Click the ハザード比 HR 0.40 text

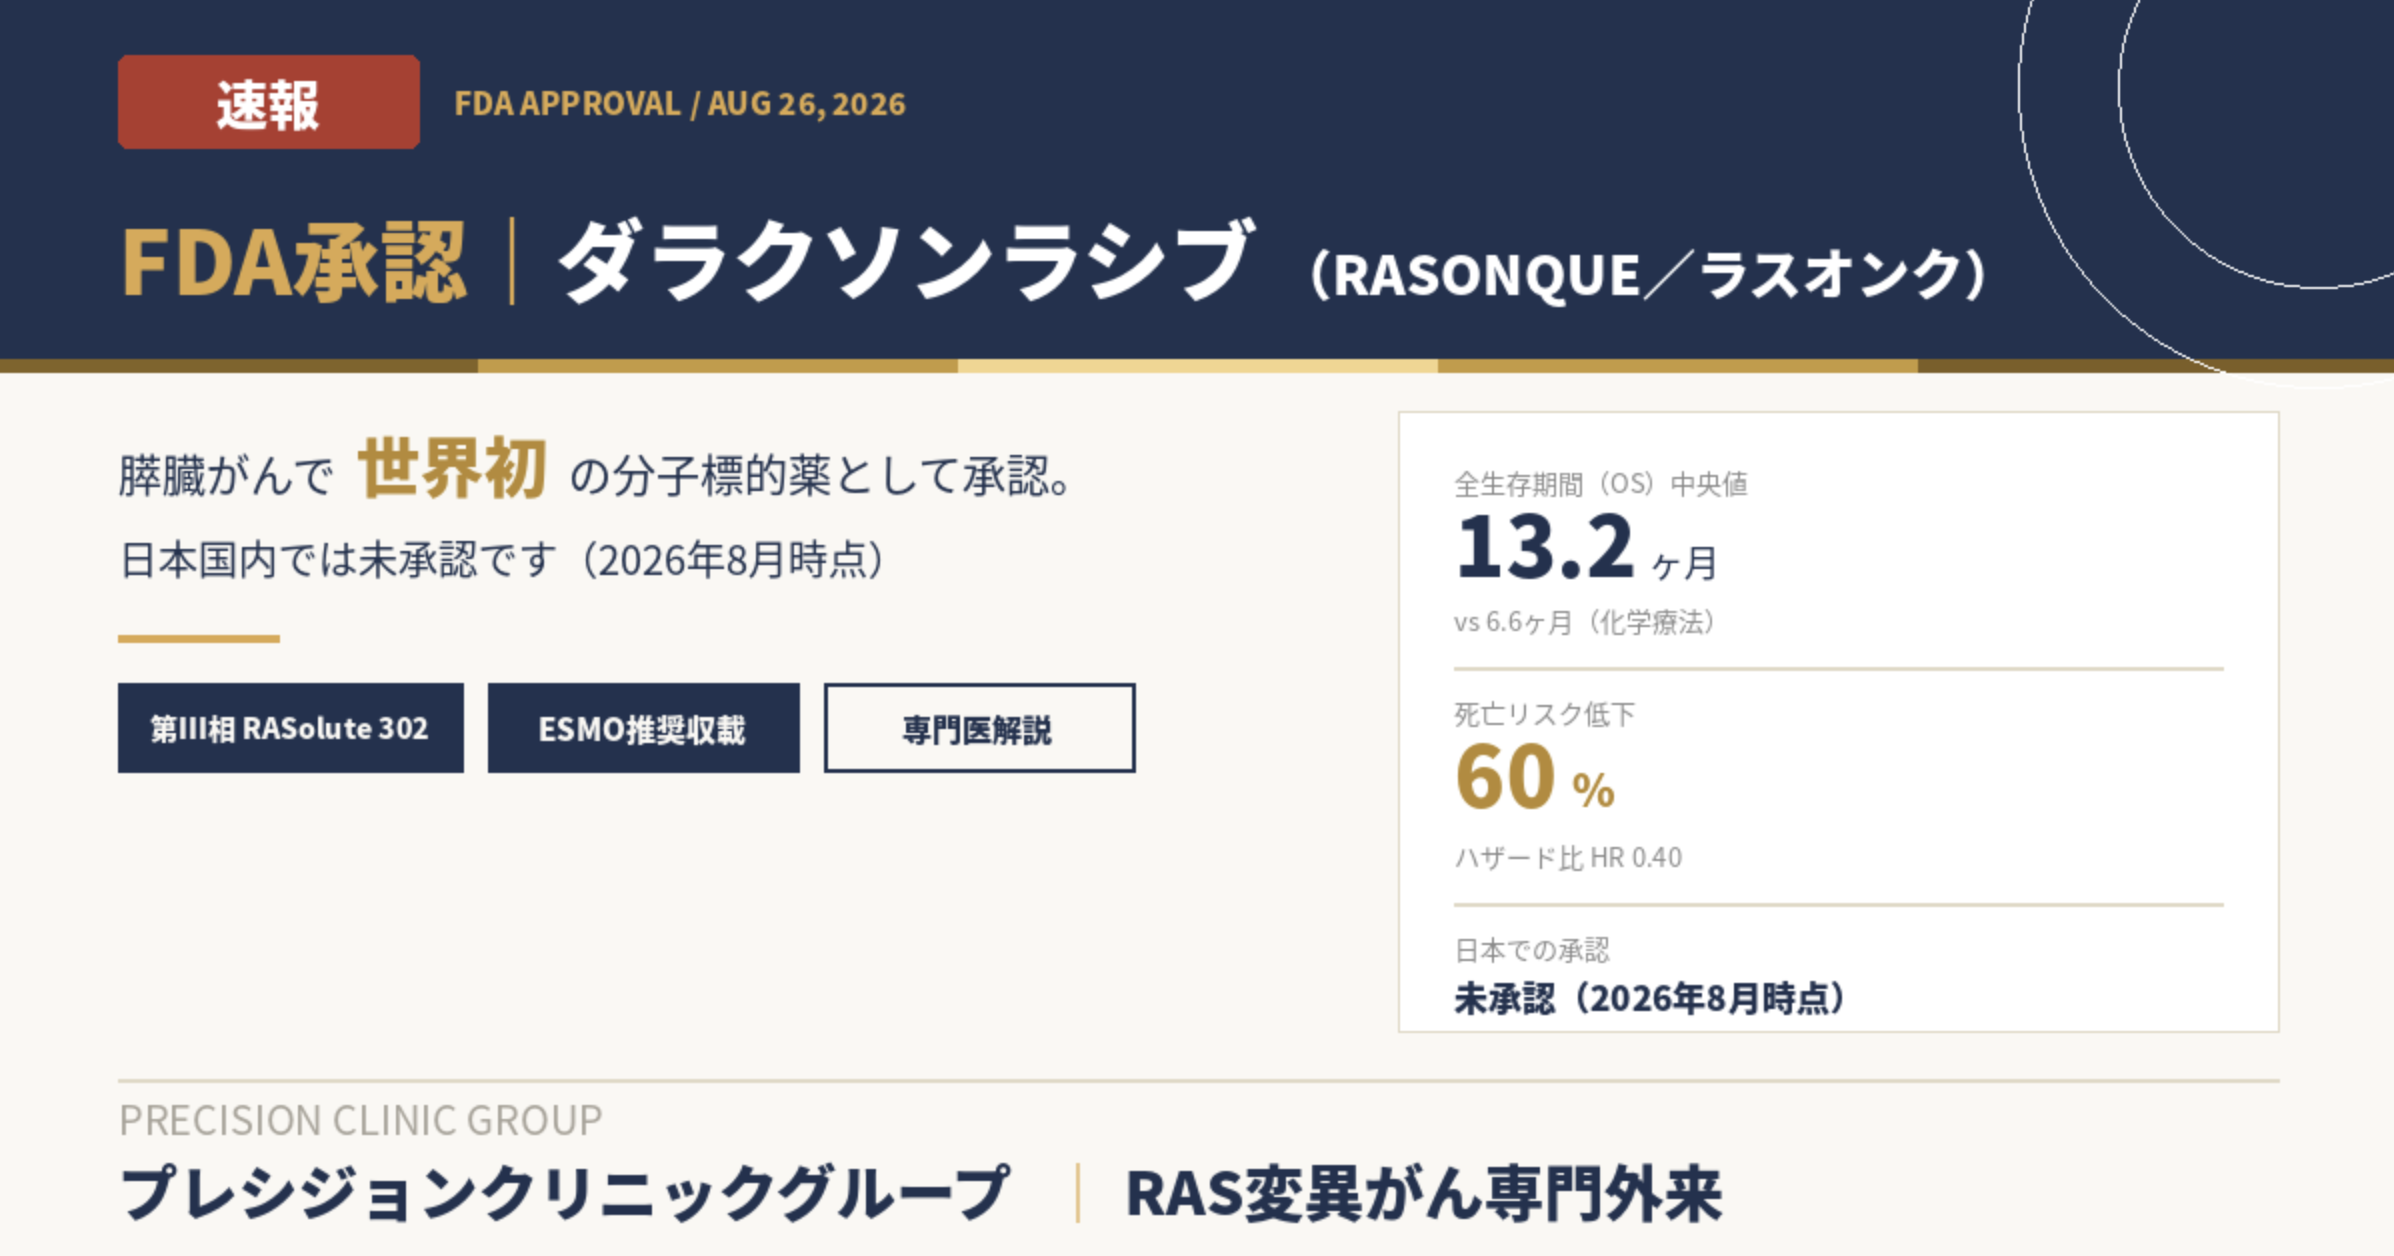point(1568,858)
